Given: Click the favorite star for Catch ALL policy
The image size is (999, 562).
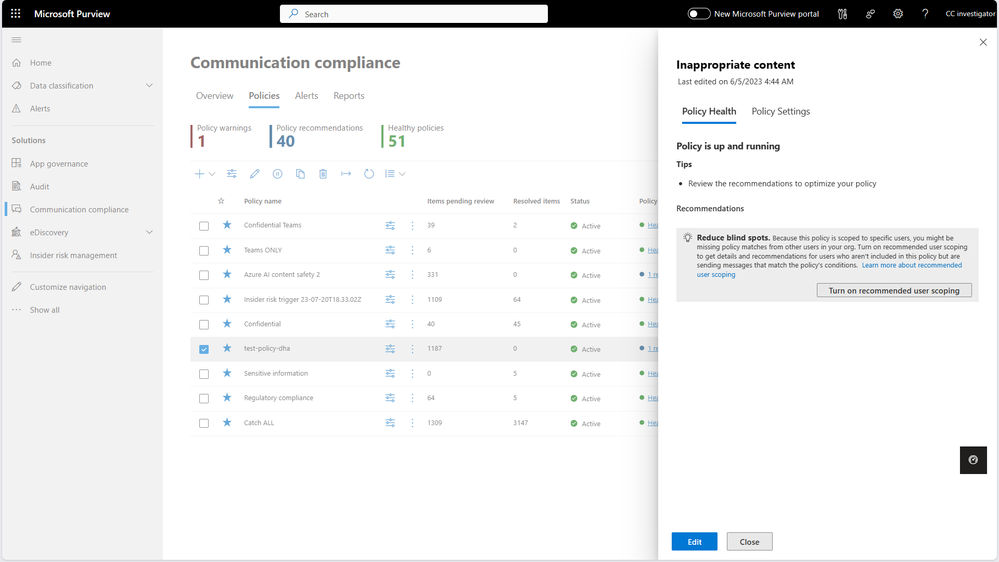Looking at the screenshot, I should (x=227, y=423).
